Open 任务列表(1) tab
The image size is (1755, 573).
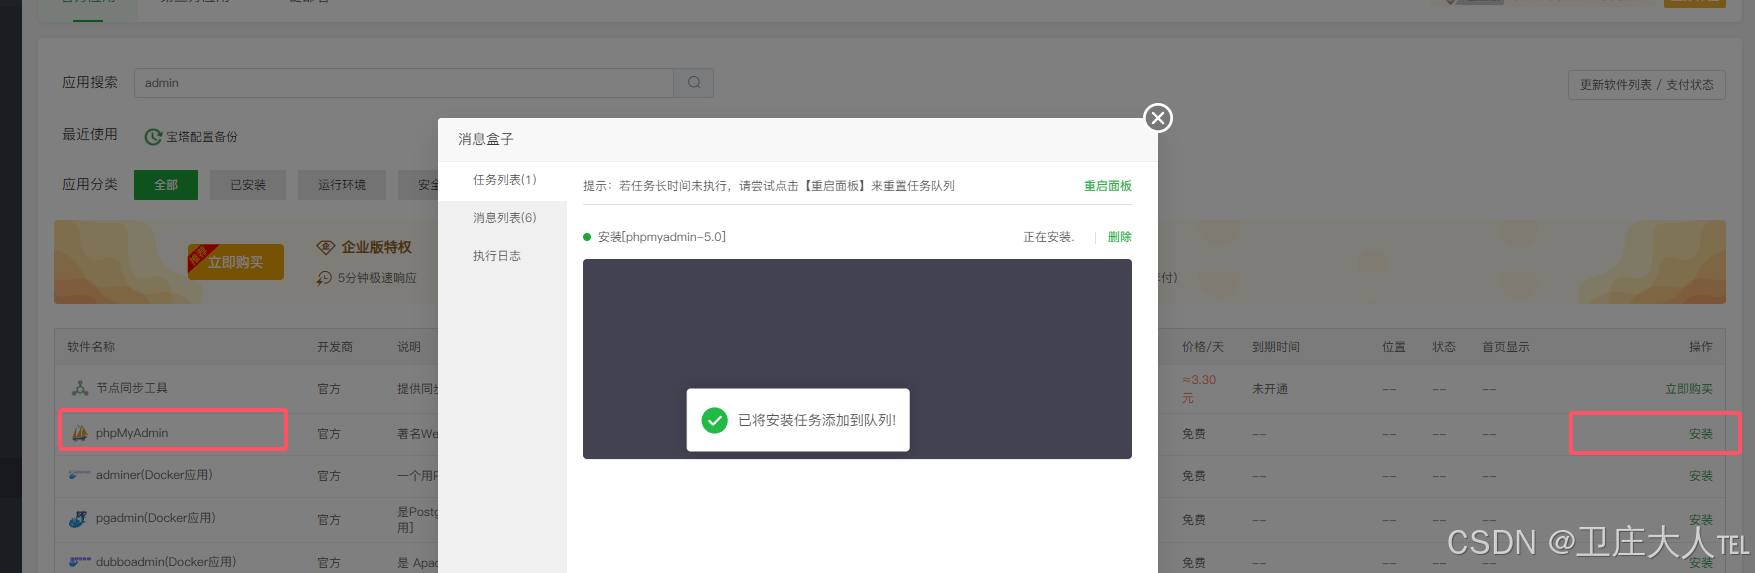[504, 180]
